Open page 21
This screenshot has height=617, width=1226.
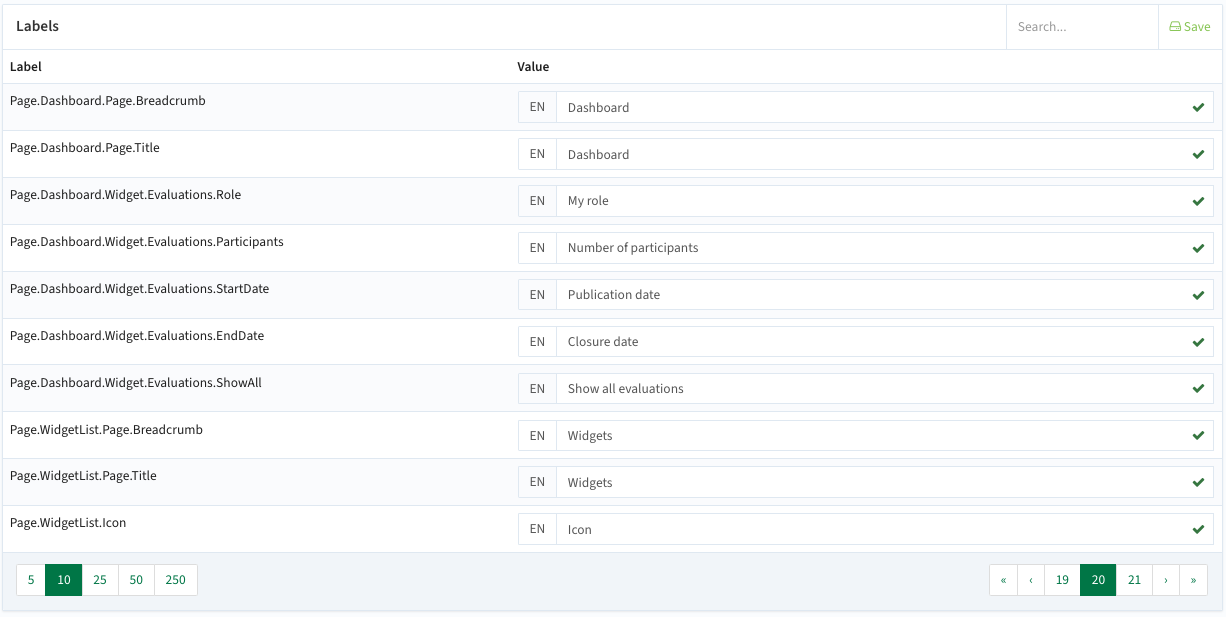click(1134, 580)
